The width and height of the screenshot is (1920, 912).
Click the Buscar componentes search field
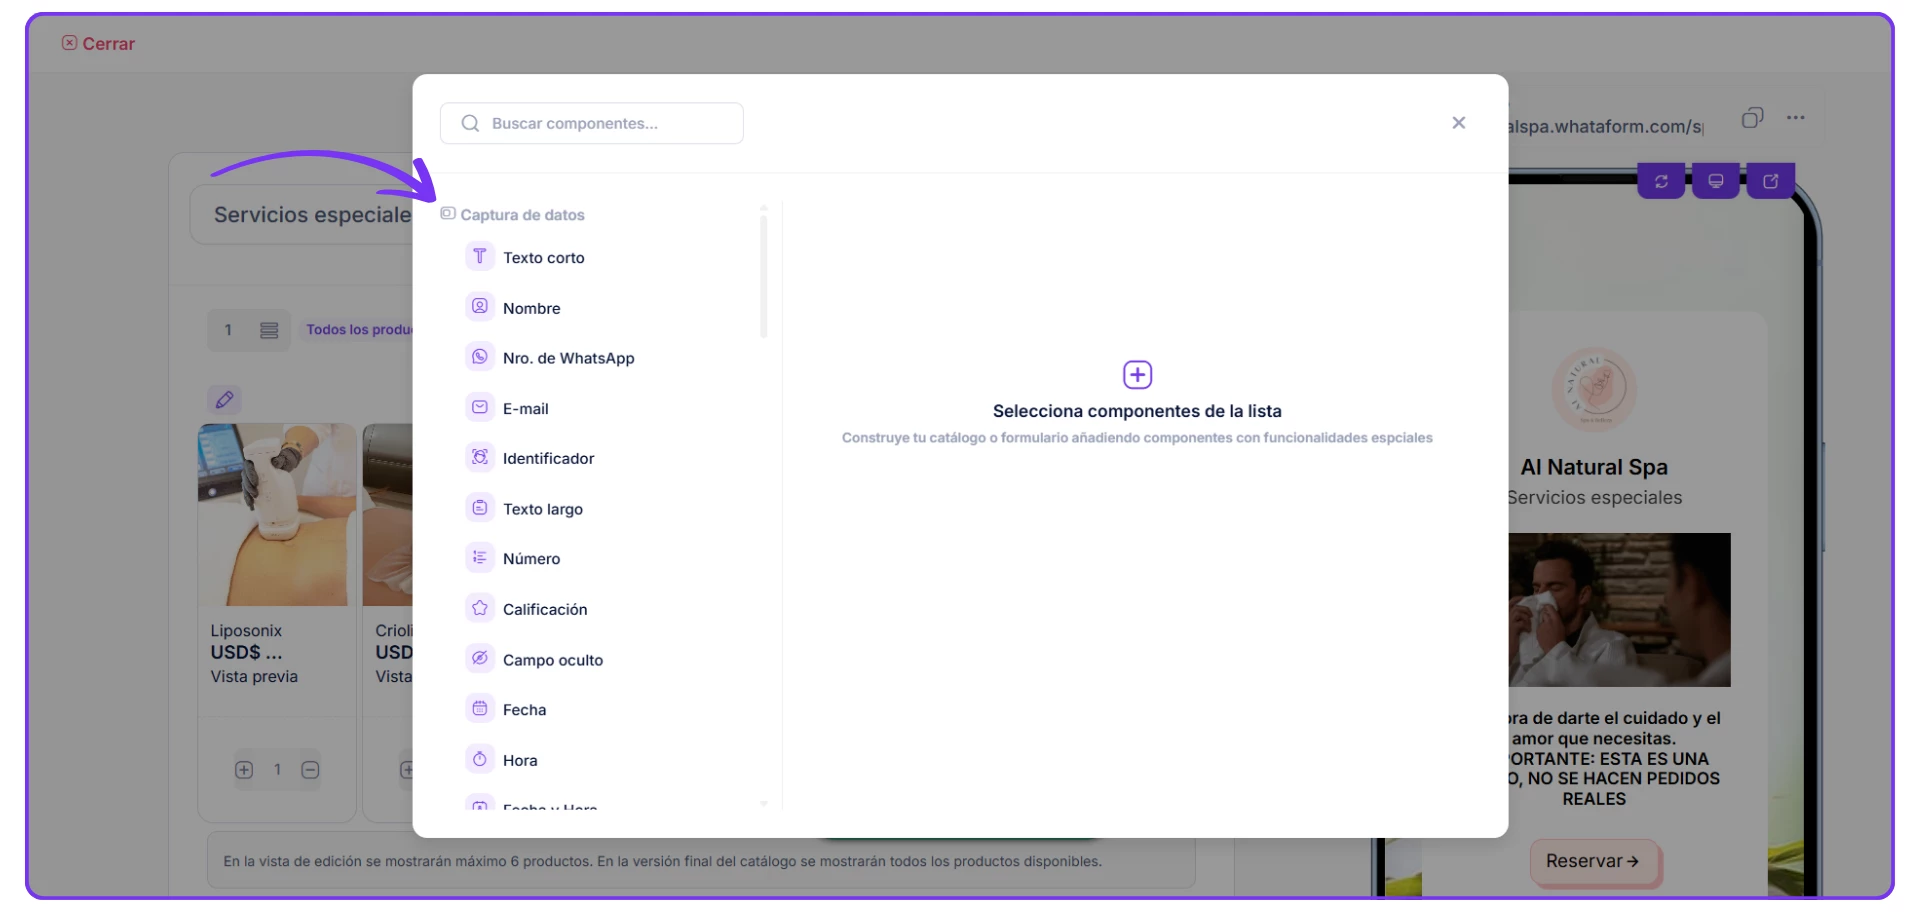coord(592,123)
